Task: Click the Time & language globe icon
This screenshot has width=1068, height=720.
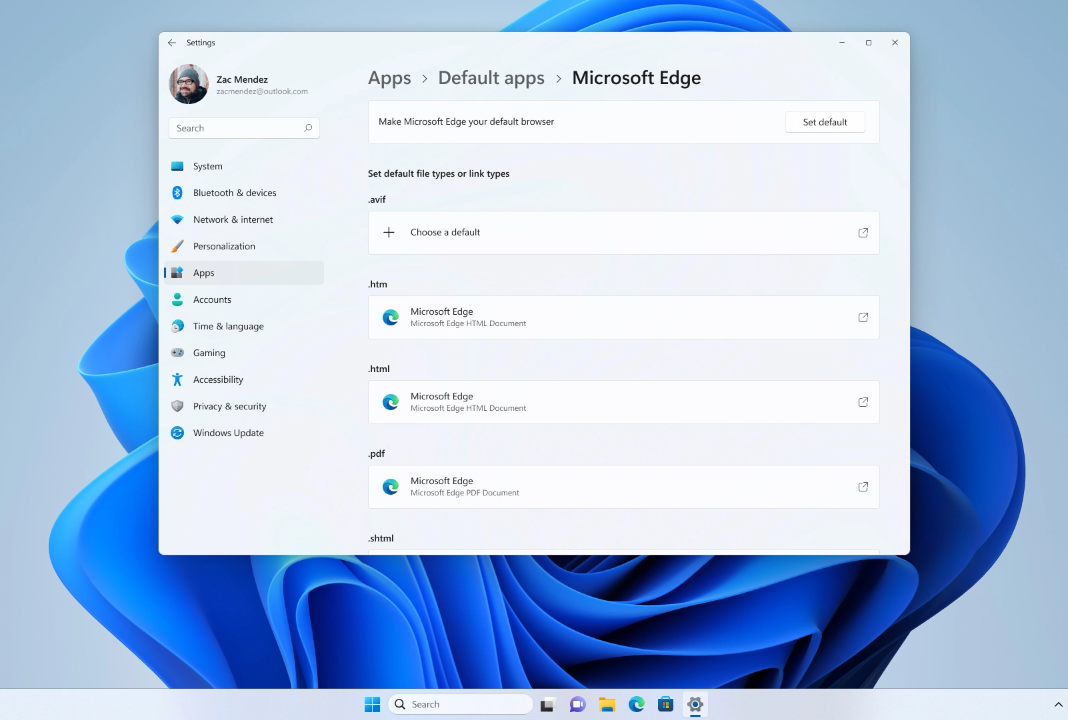Action: (177, 326)
